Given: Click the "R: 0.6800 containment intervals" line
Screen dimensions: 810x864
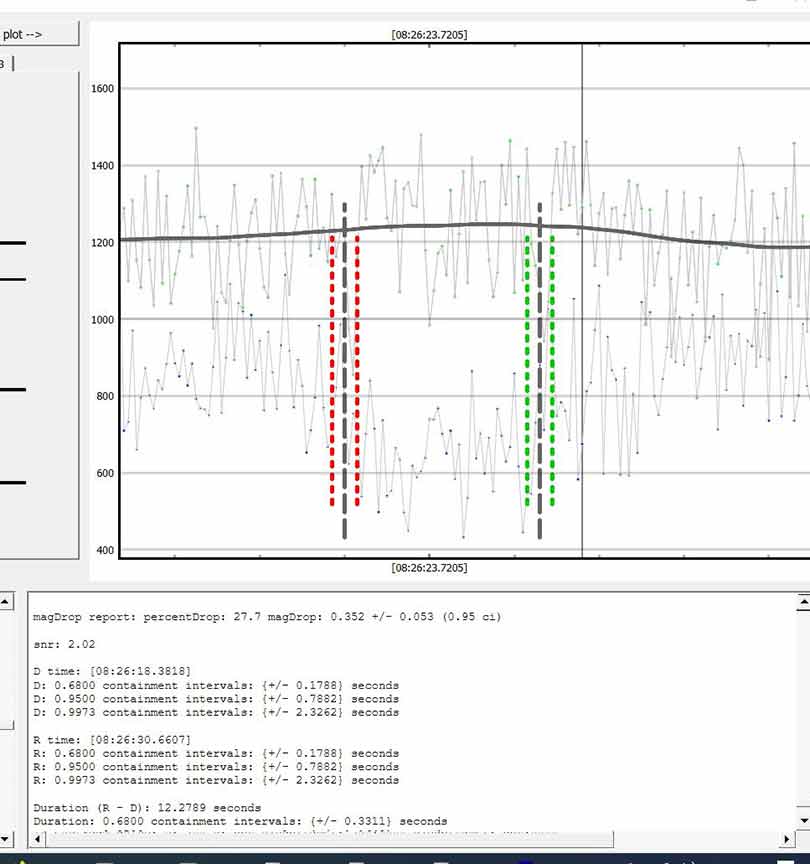Looking at the screenshot, I should pos(216,753).
